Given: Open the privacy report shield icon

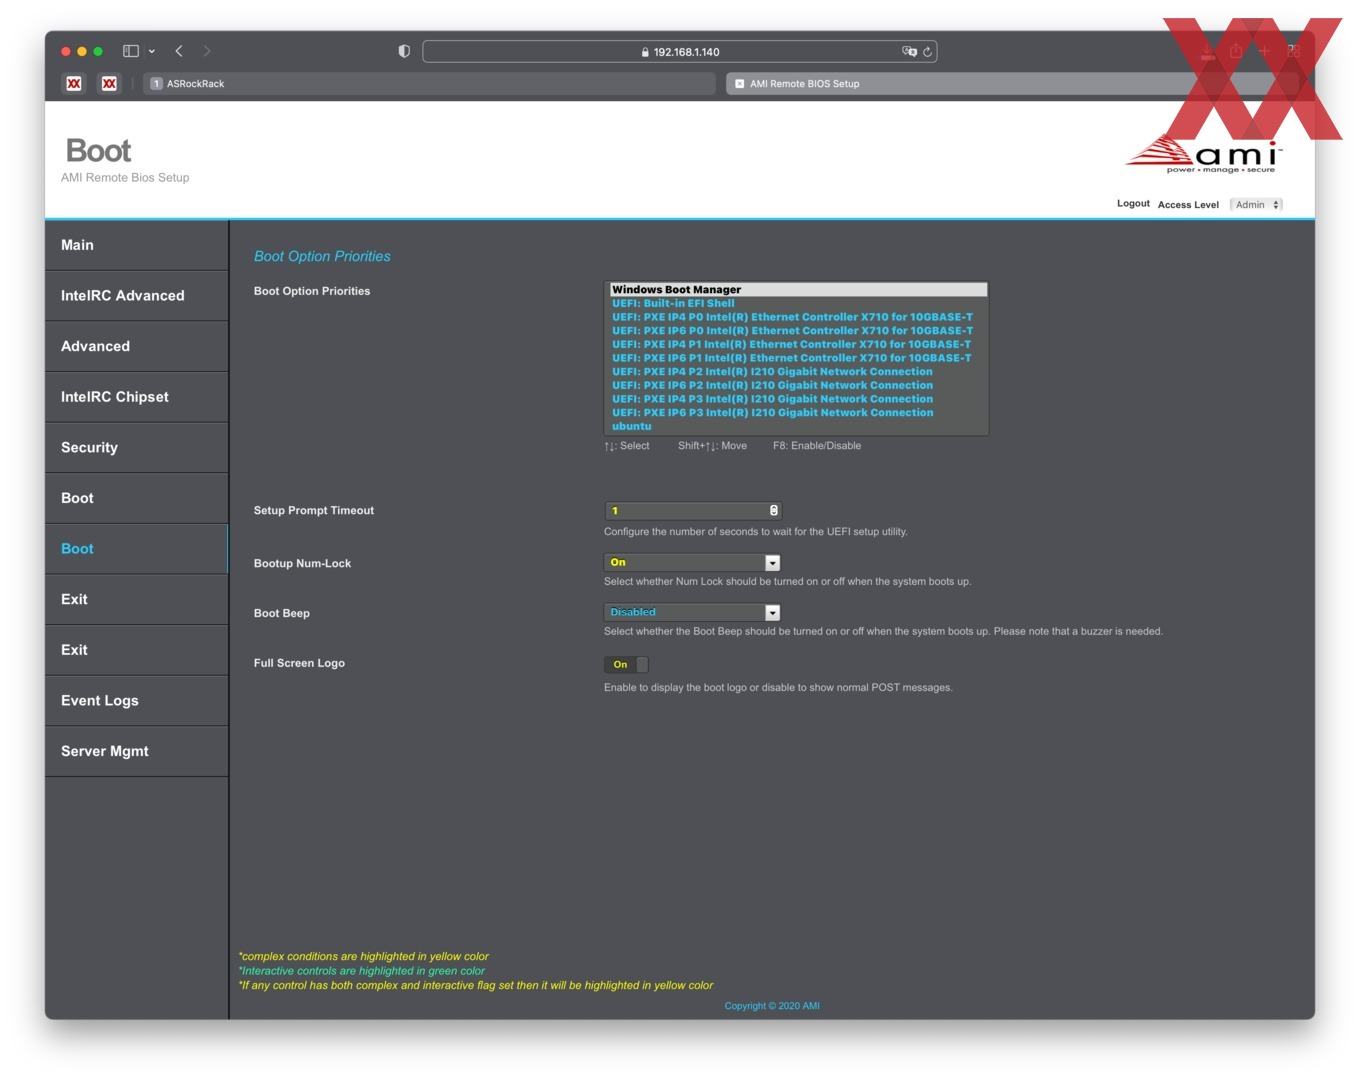Looking at the screenshot, I should click(x=404, y=51).
